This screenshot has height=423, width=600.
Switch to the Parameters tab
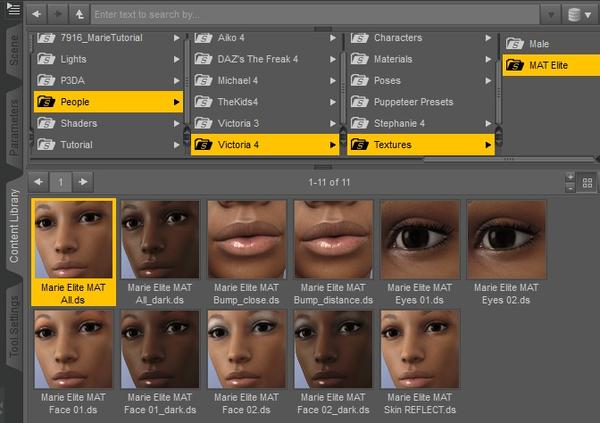point(14,127)
